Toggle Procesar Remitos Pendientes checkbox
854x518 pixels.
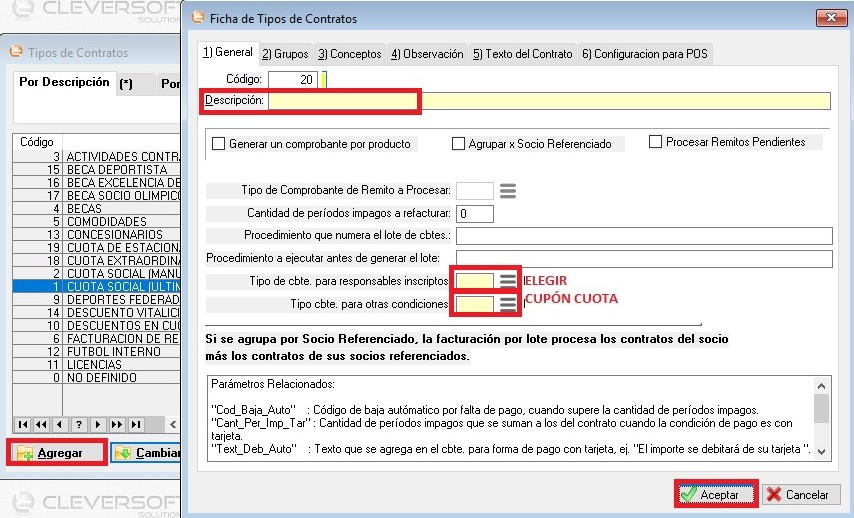(656, 142)
